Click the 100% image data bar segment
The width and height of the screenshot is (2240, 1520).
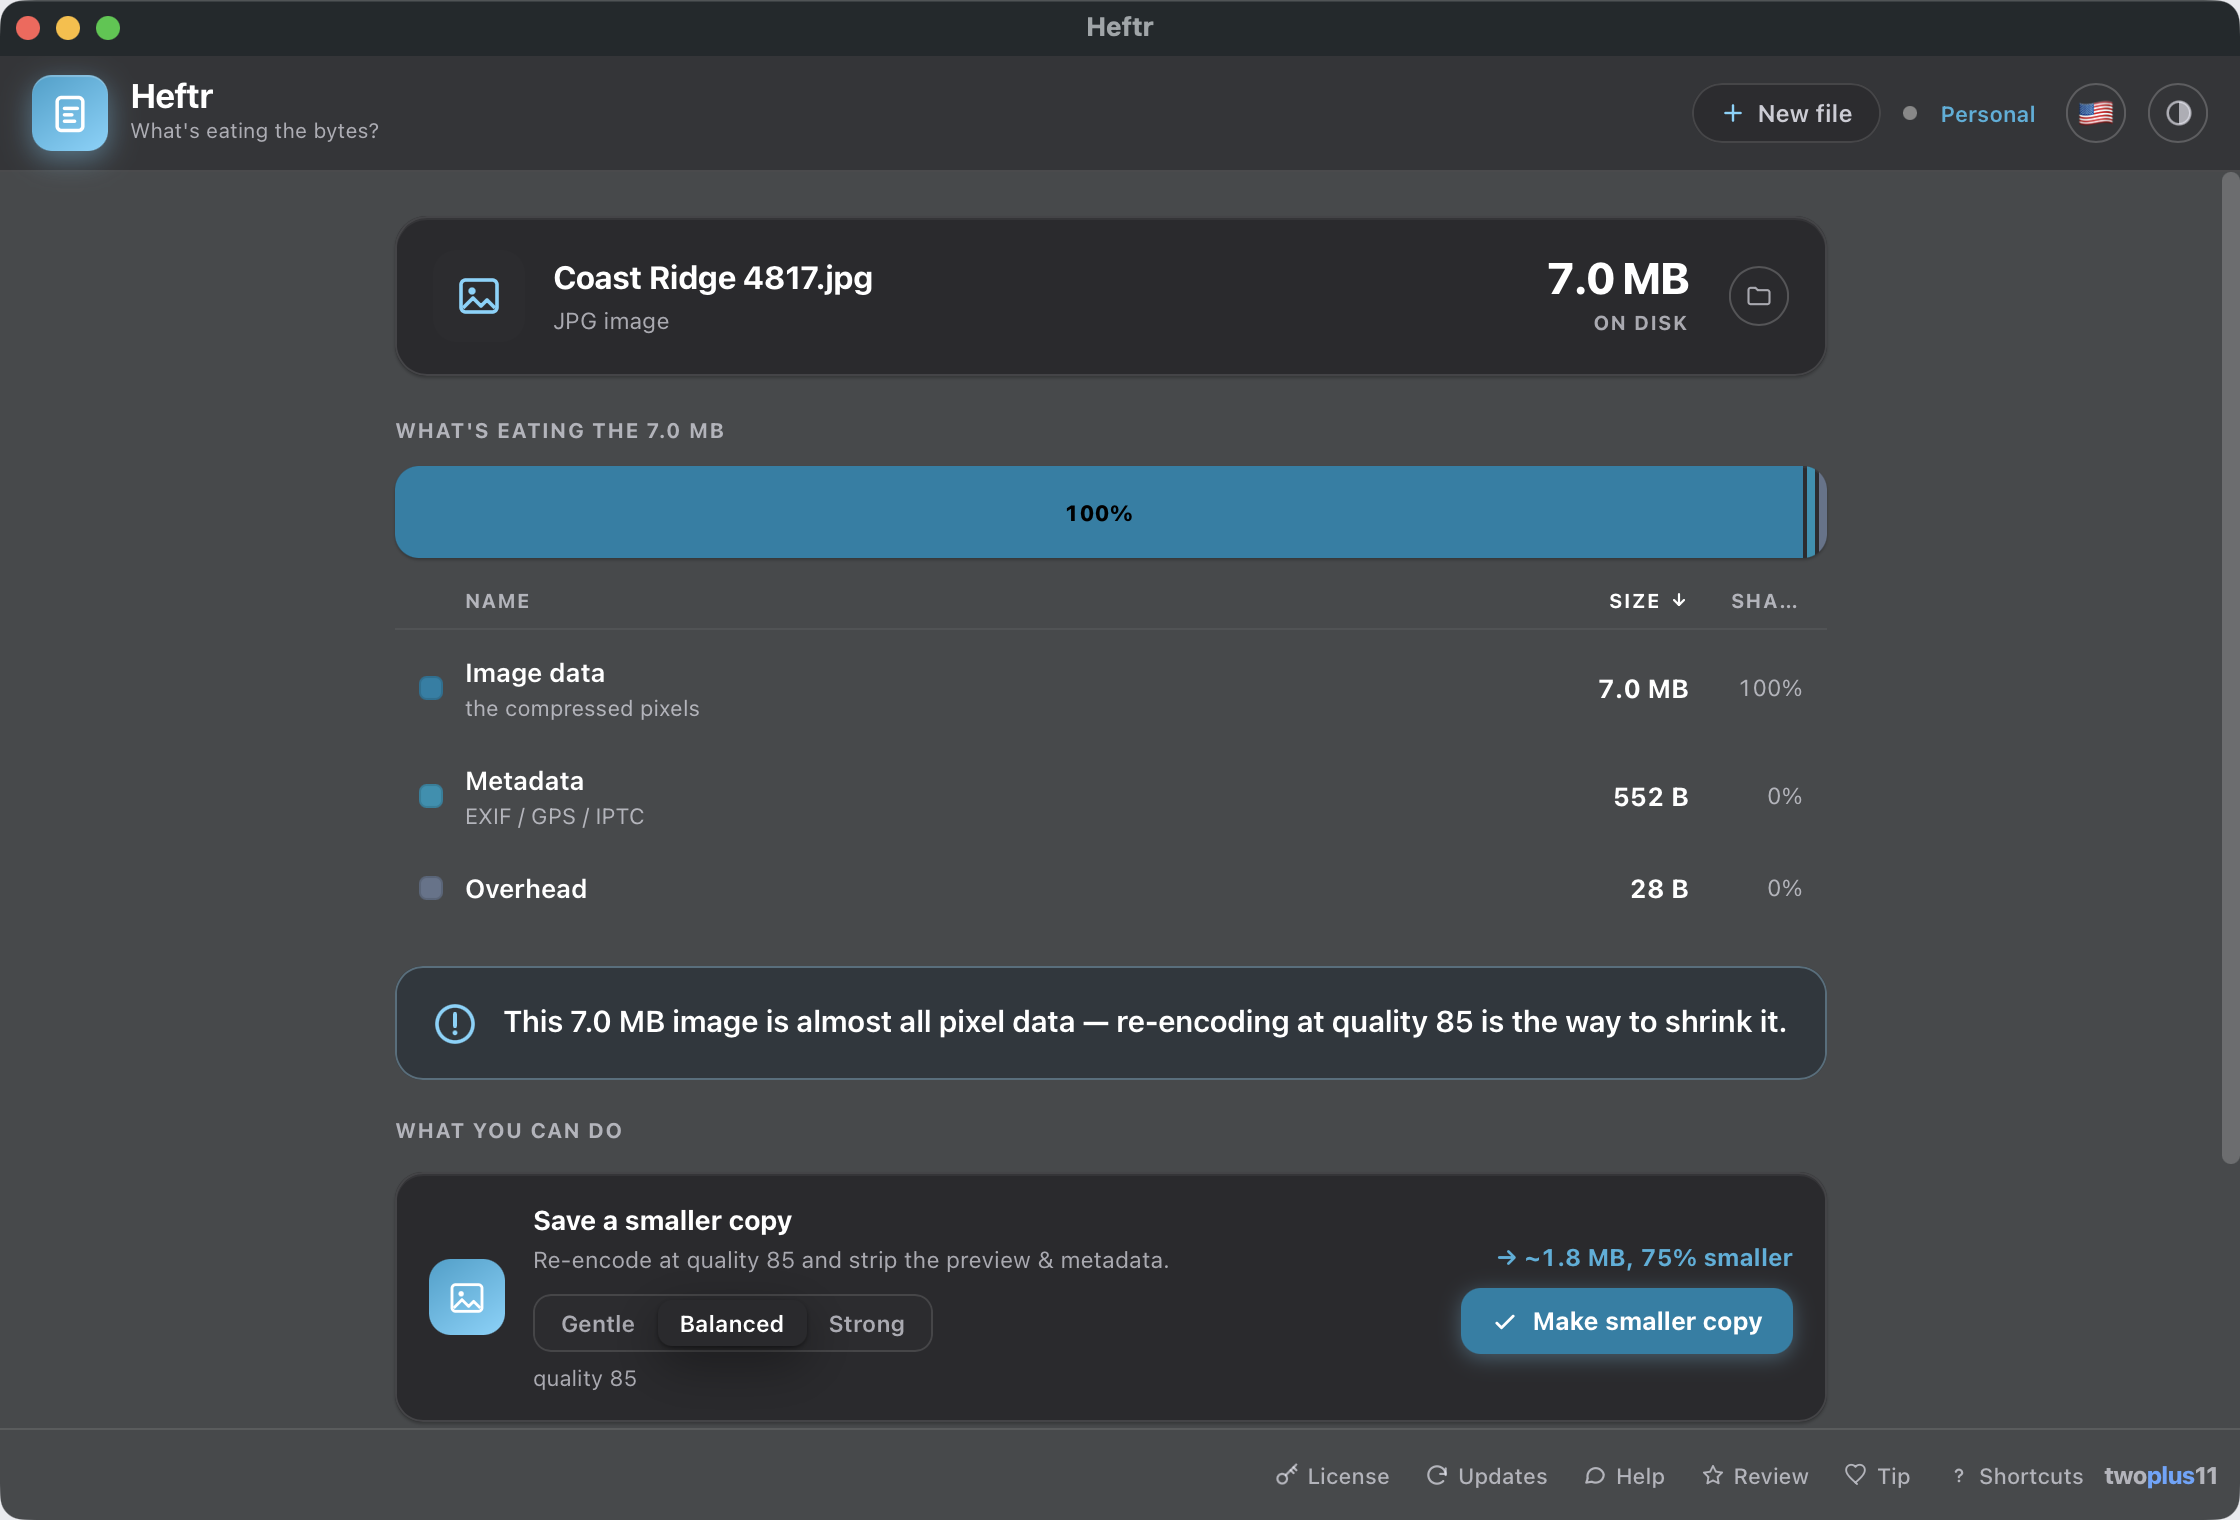pyautogui.click(x=1099, y=512)
